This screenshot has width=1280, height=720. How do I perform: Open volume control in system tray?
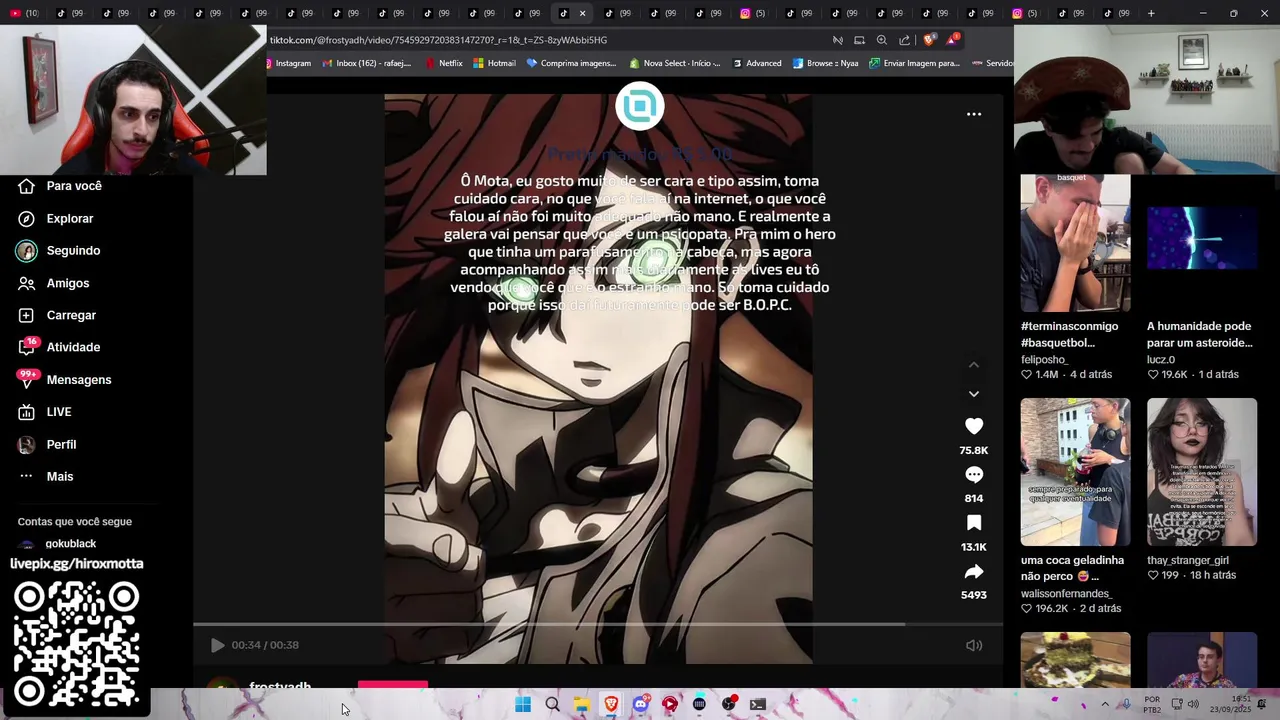(x=1193, y=704)
